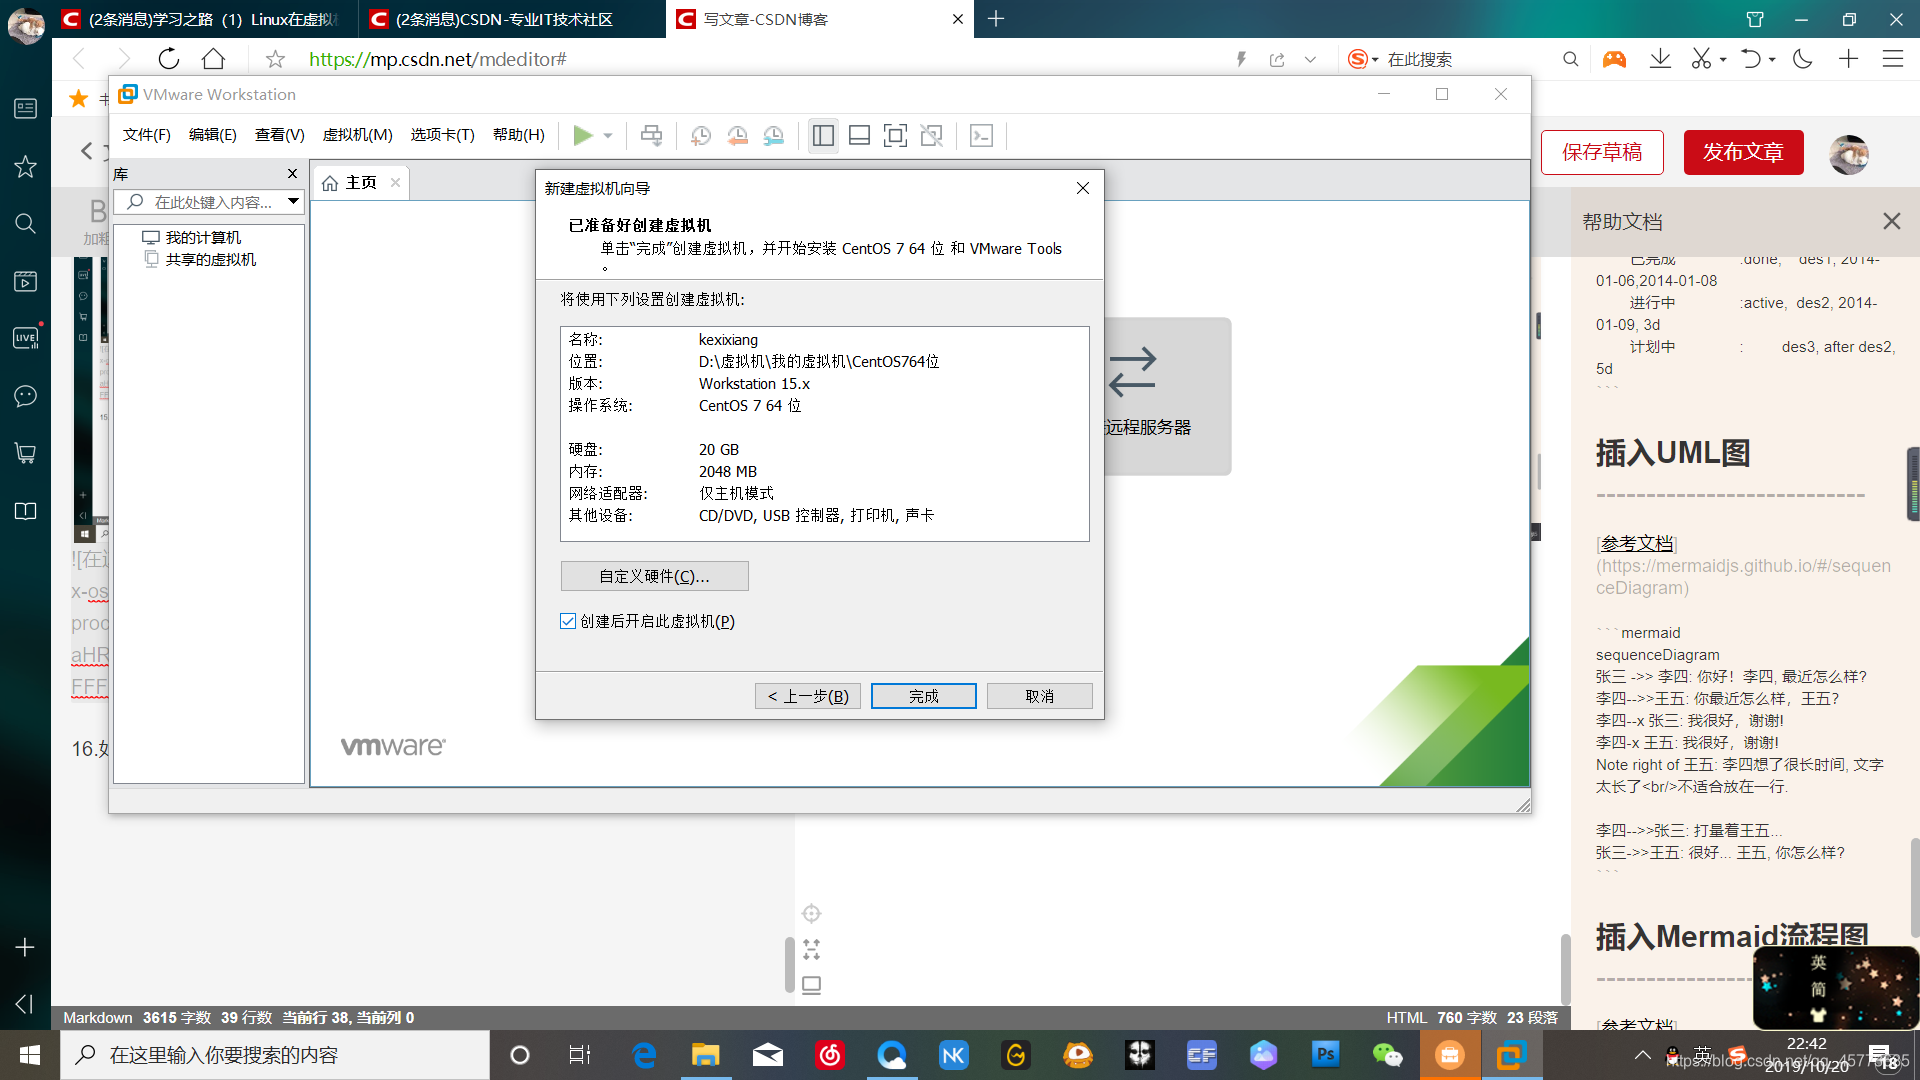Image resolution: width=1920 pixels, height=1080 pixels.
Task: Click the 发布文章 publish button
Action: pyautogui.click(x=1743, y=152)
